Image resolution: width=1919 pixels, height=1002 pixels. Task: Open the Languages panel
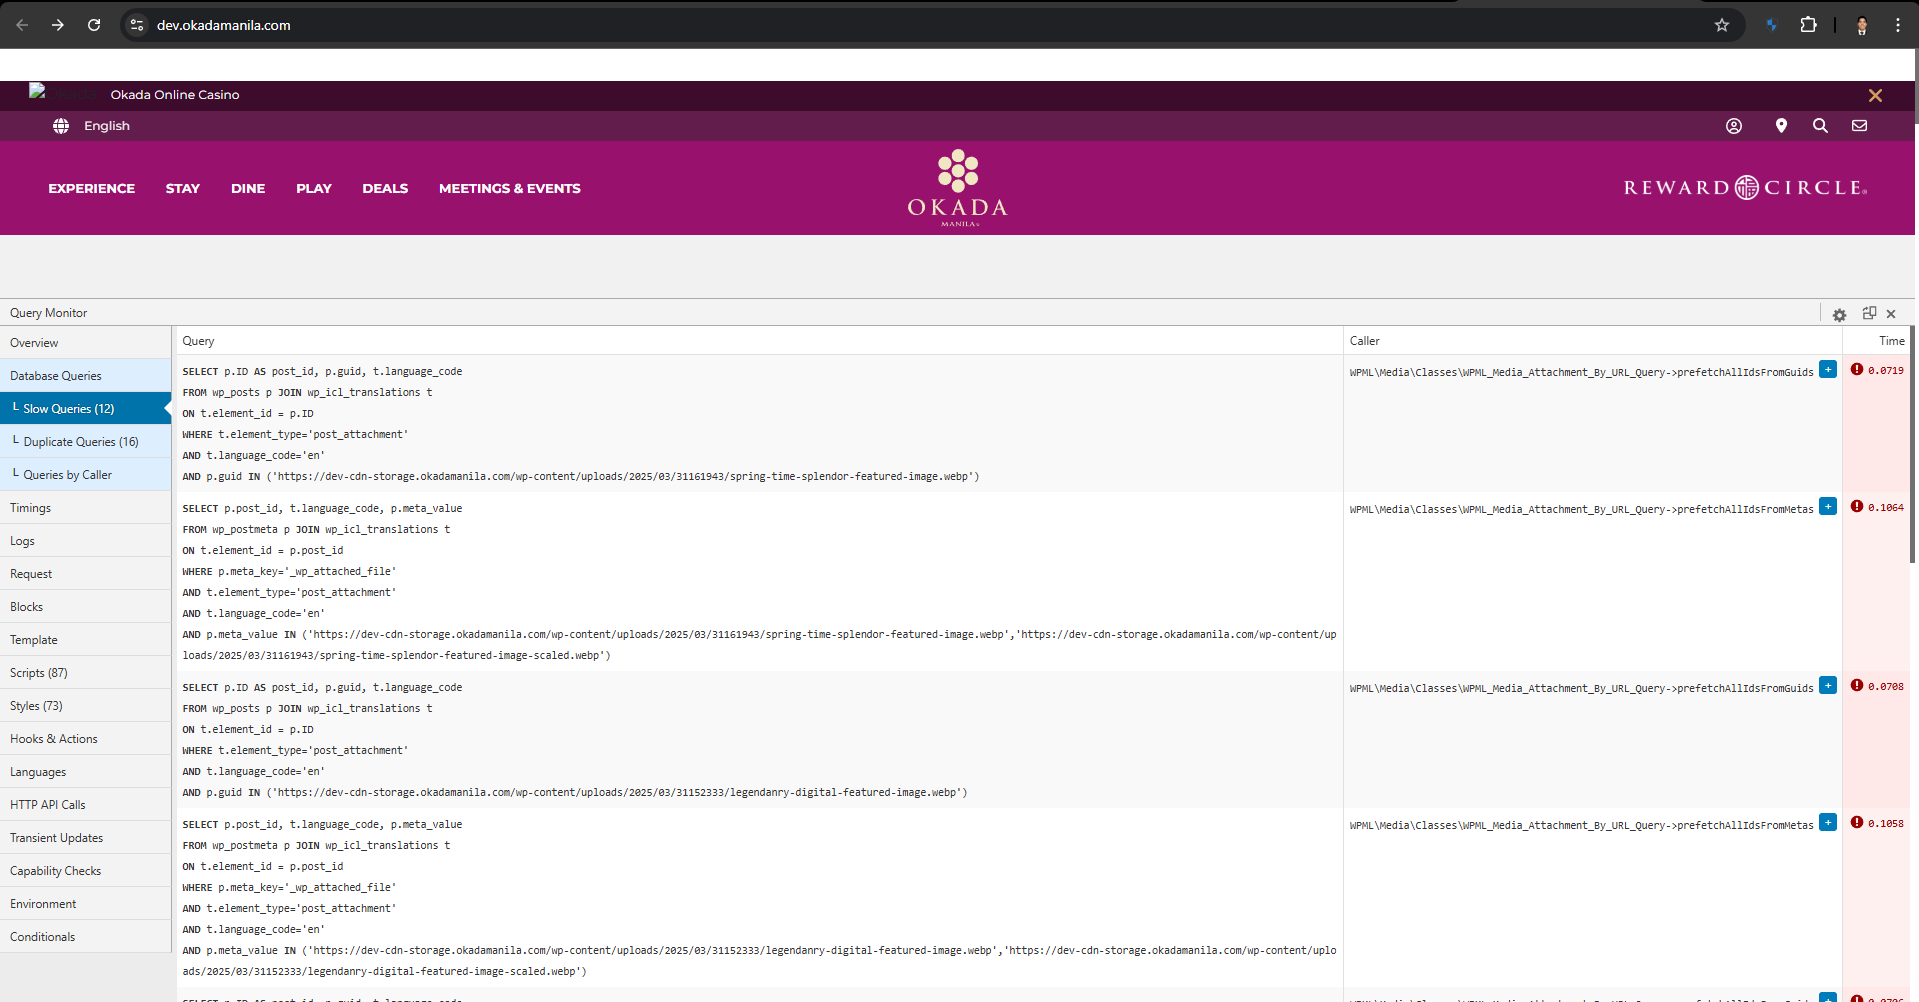pos(85,771)
